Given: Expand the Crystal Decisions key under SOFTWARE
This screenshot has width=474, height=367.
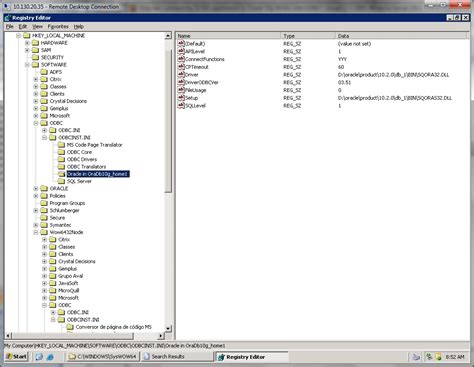Looking at the screenshot, I should 36,101.
